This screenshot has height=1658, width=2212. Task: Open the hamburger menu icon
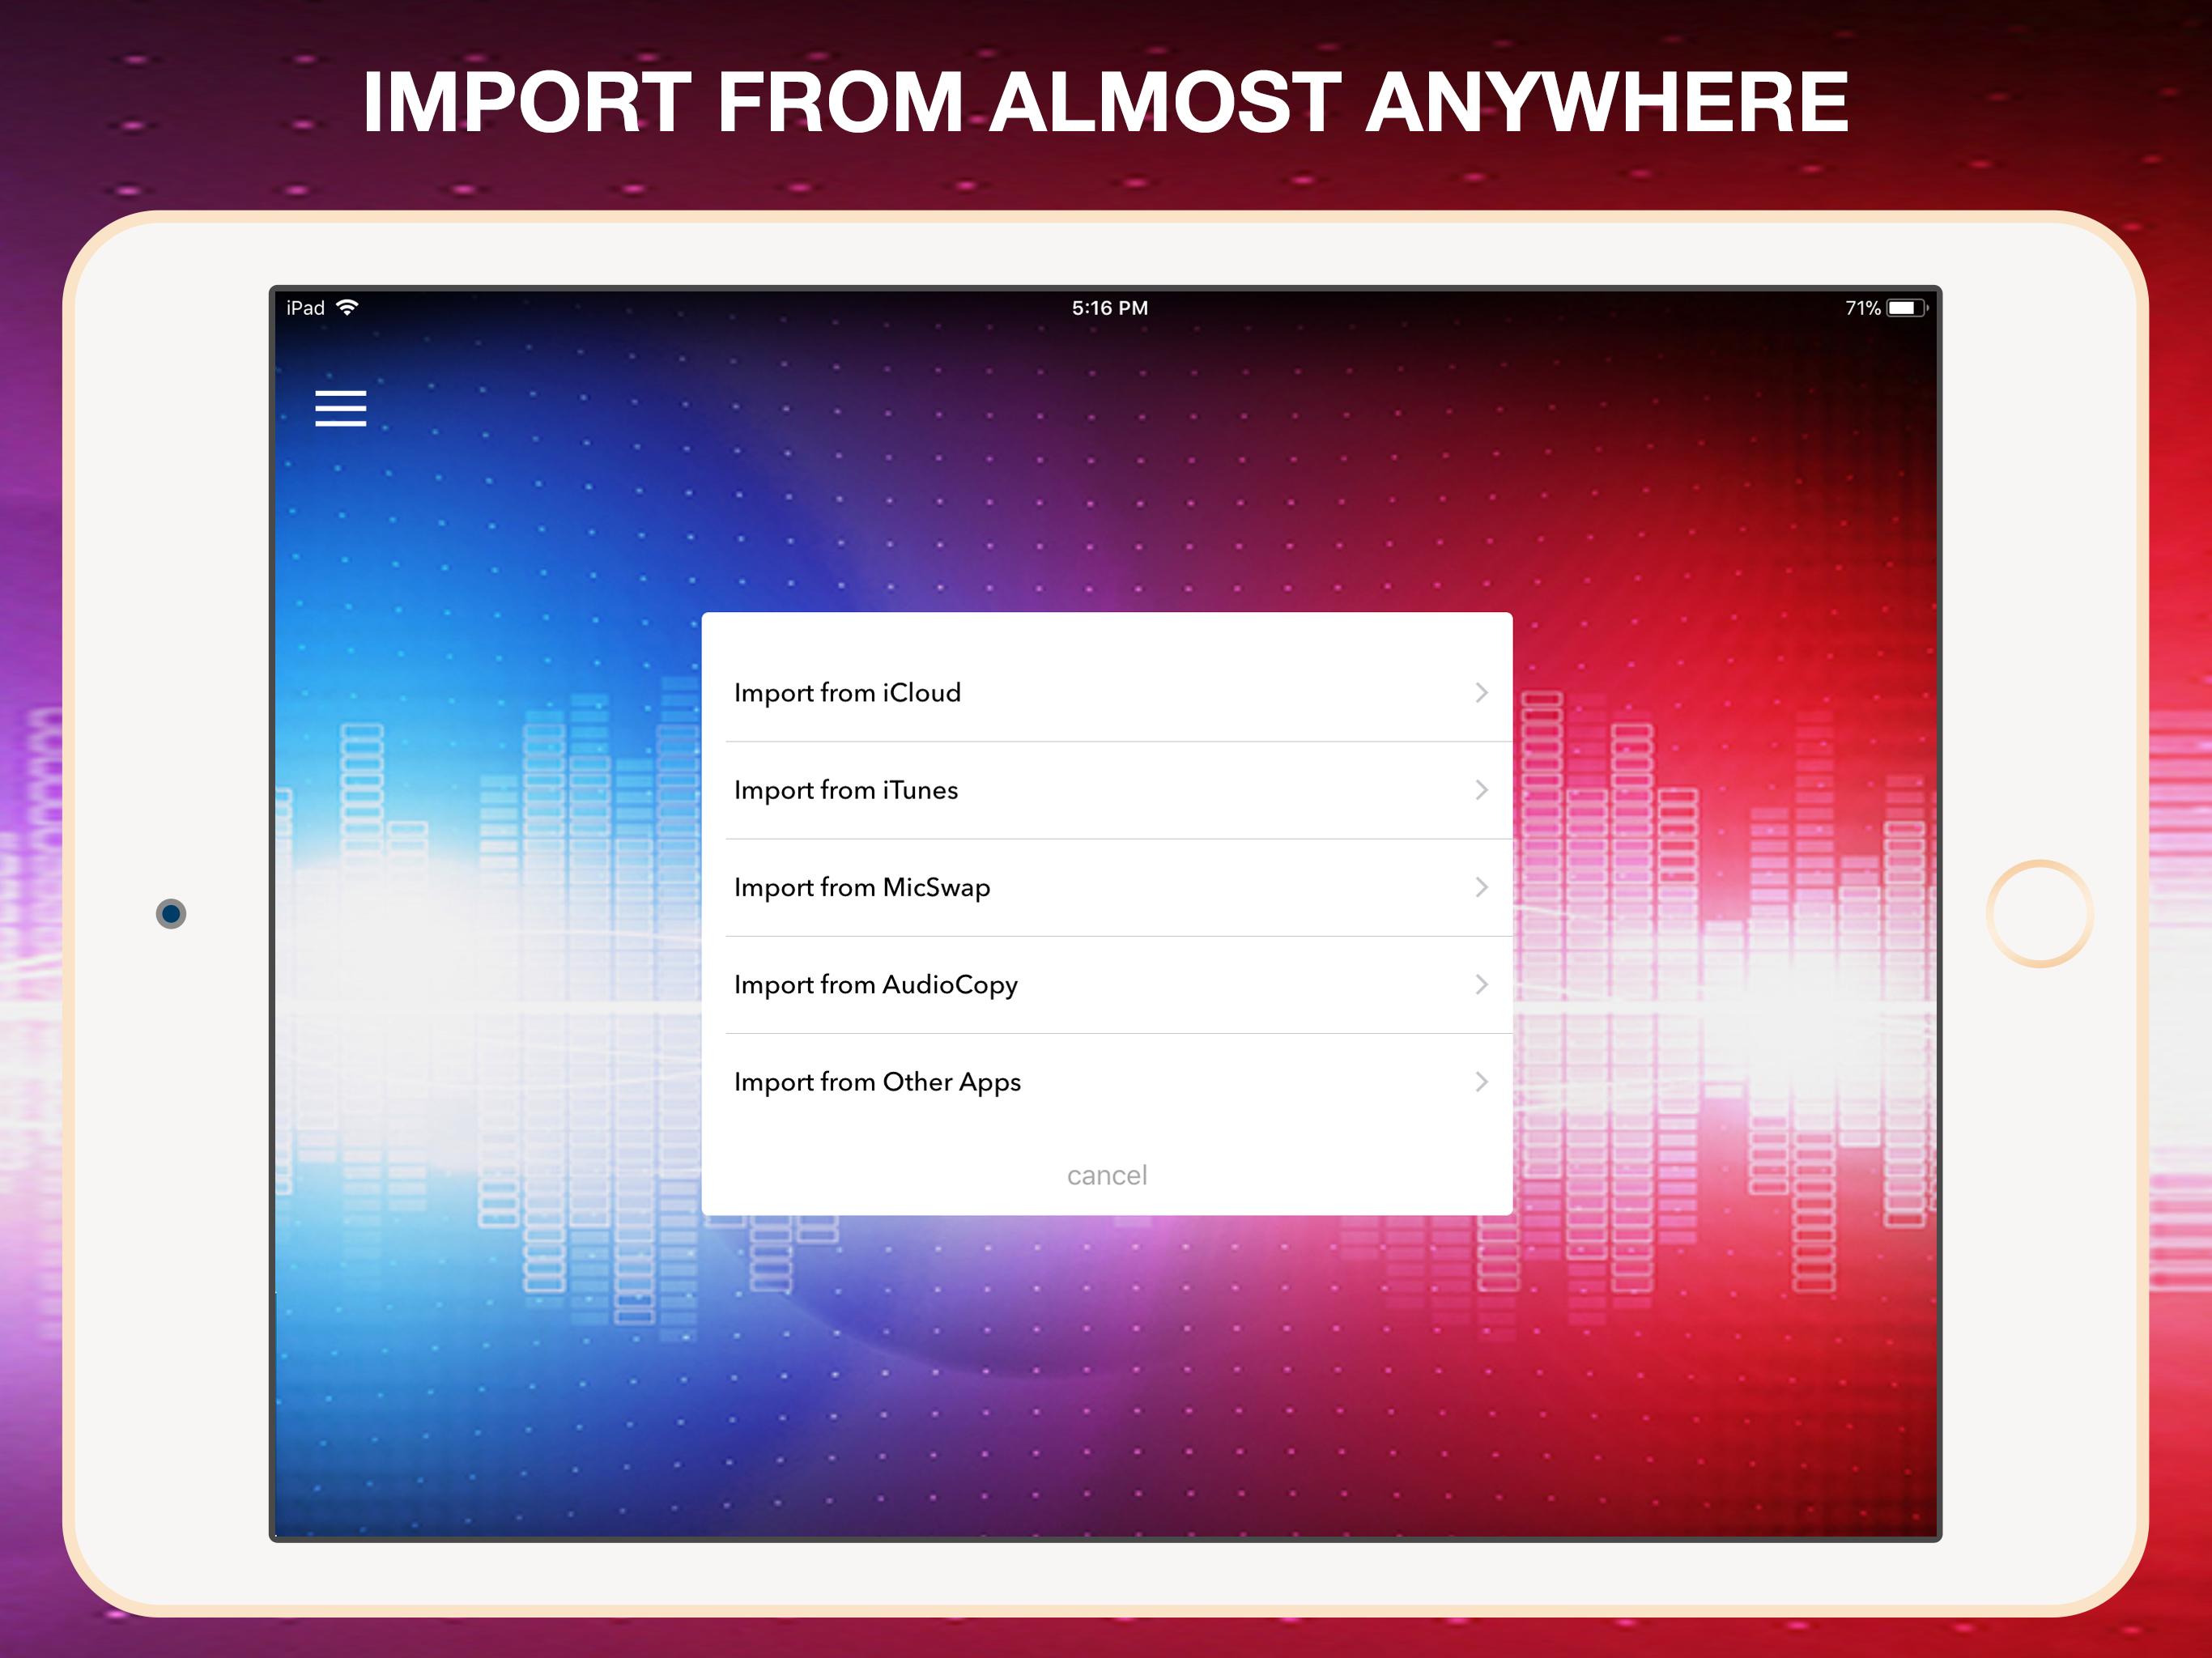click(x=340, y=408)
